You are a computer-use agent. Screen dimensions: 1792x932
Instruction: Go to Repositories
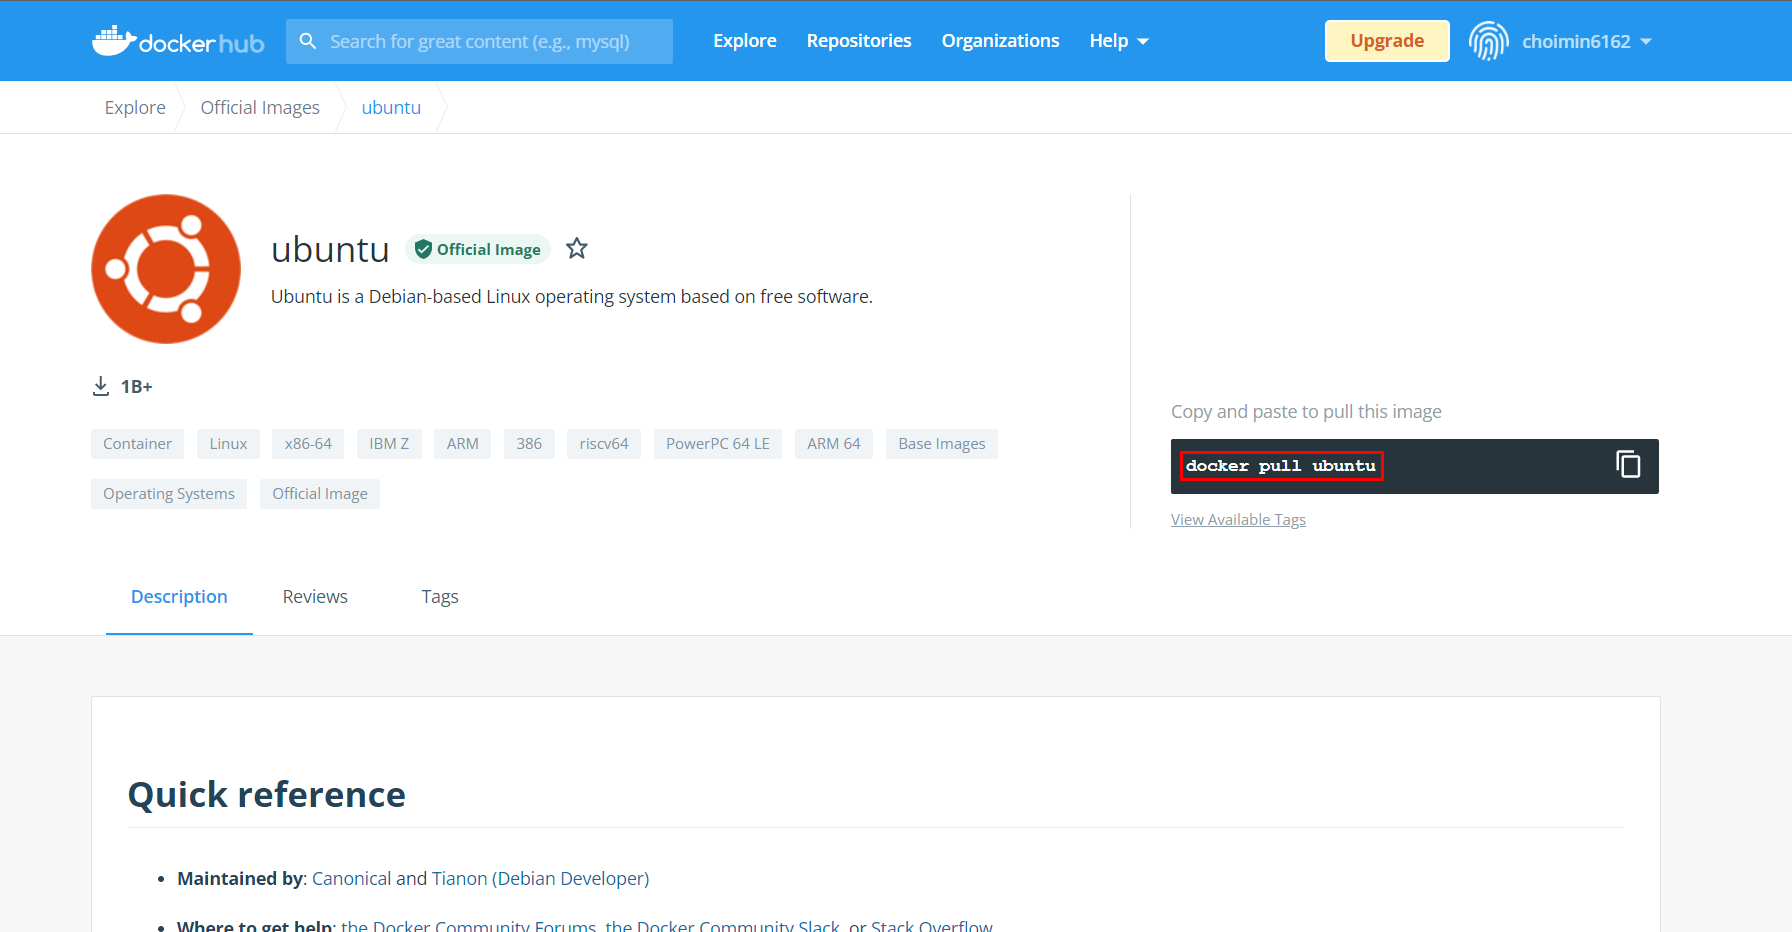point(859,41)
